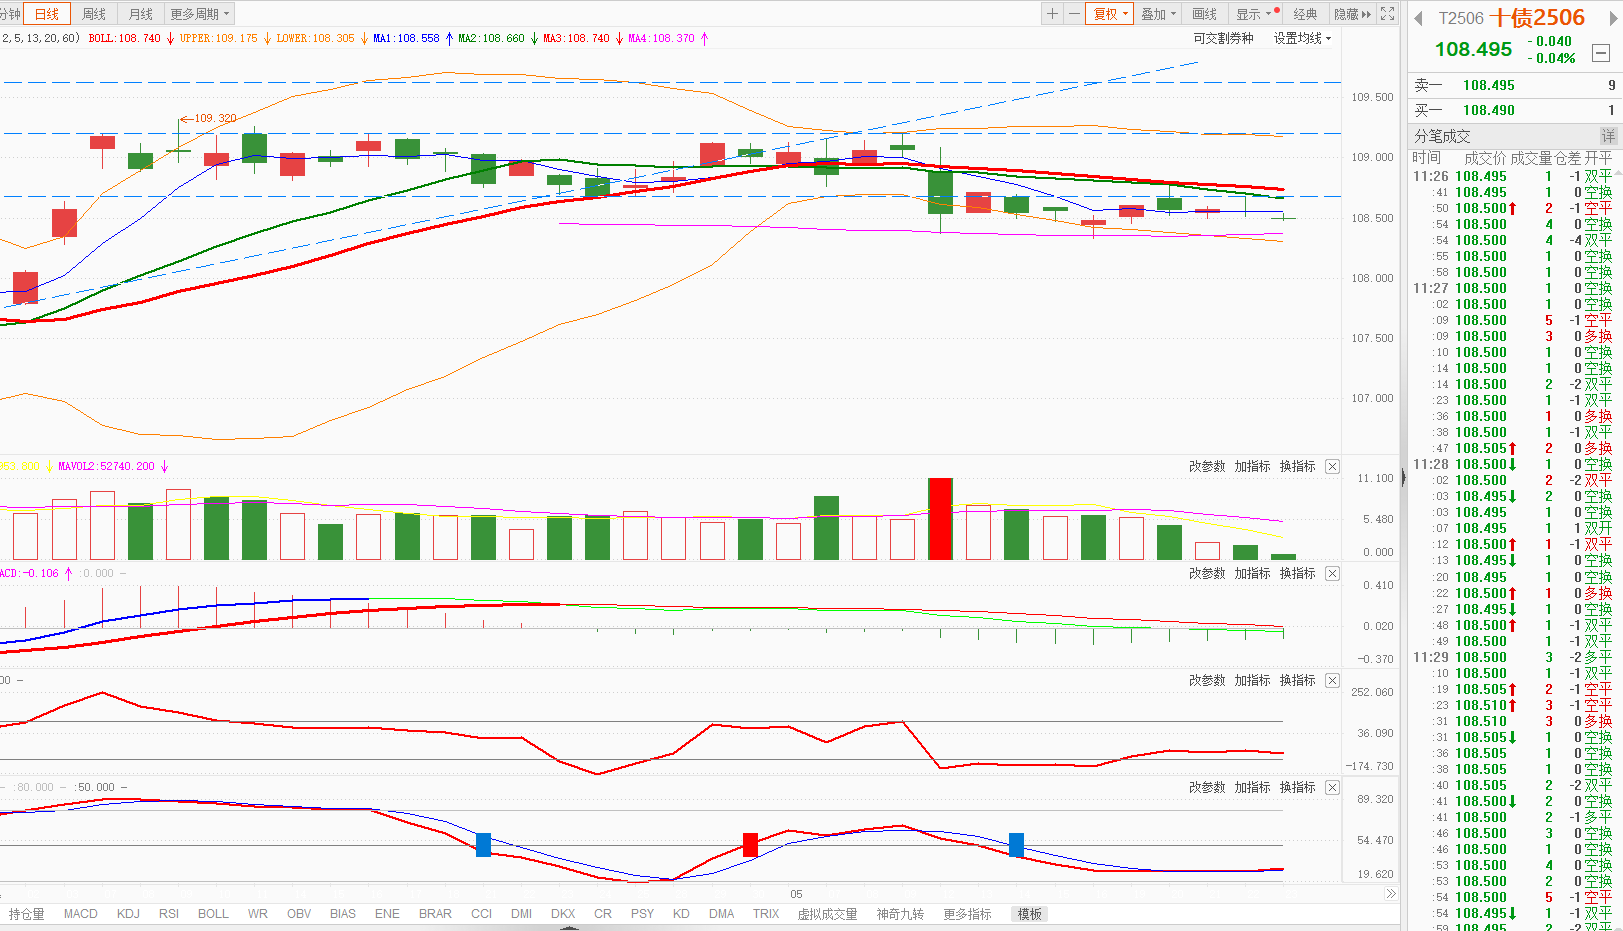Select TRIX indicator tab
Viewport: 1623px width, 931px height.
coord(766,914)
